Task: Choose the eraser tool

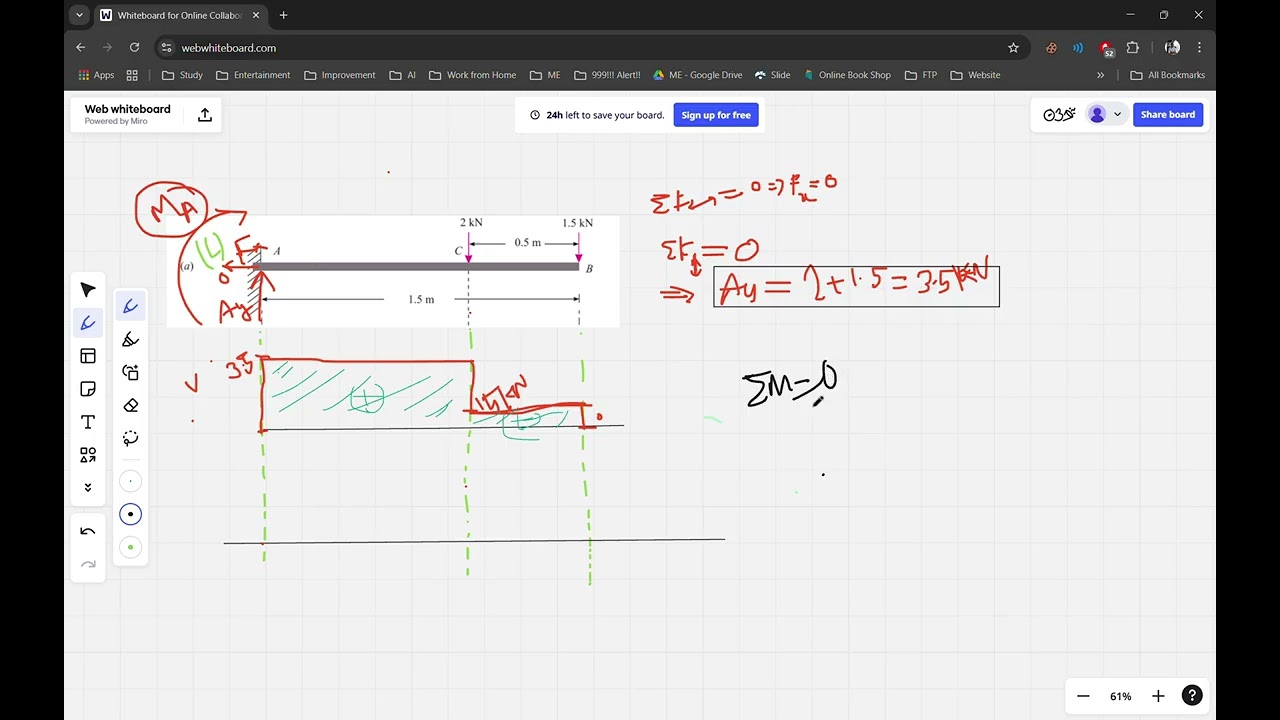Action: [x=130, y=406]
